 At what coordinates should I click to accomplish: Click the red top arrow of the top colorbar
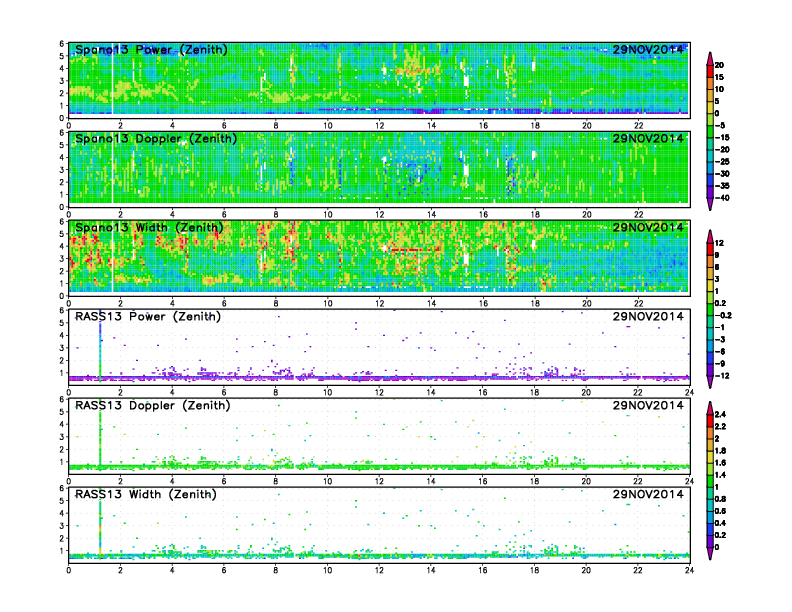[709, 55]
